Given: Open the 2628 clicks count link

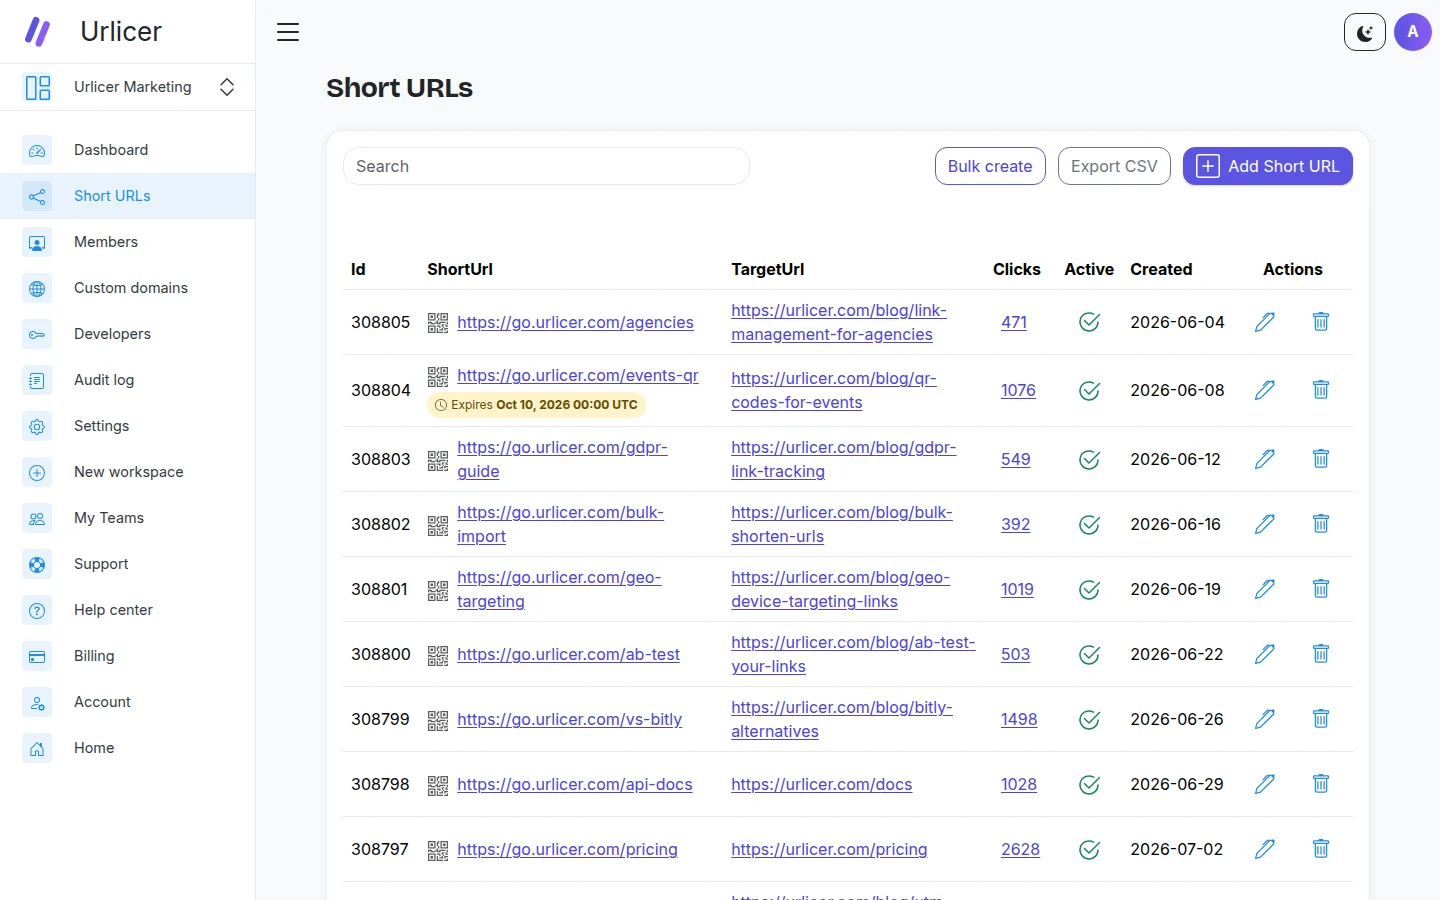Looking at the screenshot, I should tap(1020, 849).
